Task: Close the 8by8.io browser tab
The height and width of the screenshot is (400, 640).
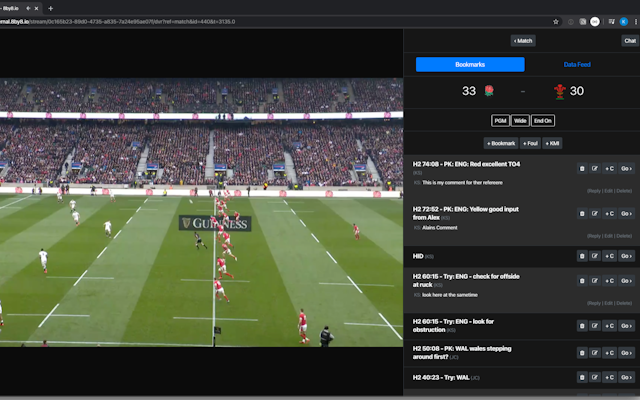Action: coord(36,8)
